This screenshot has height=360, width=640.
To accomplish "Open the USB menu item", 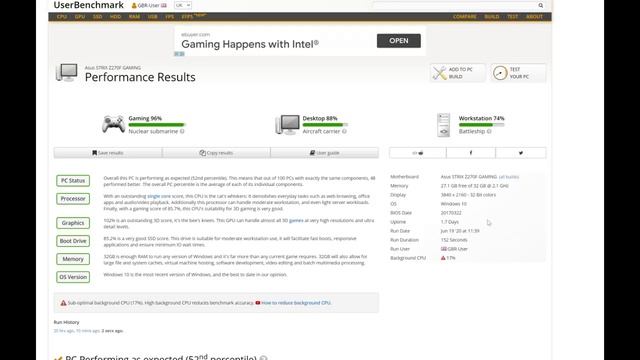I will tap(153, 17).
